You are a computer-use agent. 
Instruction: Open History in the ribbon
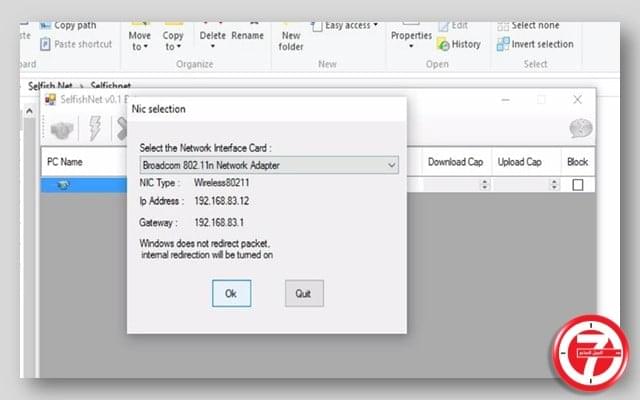pos(459,44)
